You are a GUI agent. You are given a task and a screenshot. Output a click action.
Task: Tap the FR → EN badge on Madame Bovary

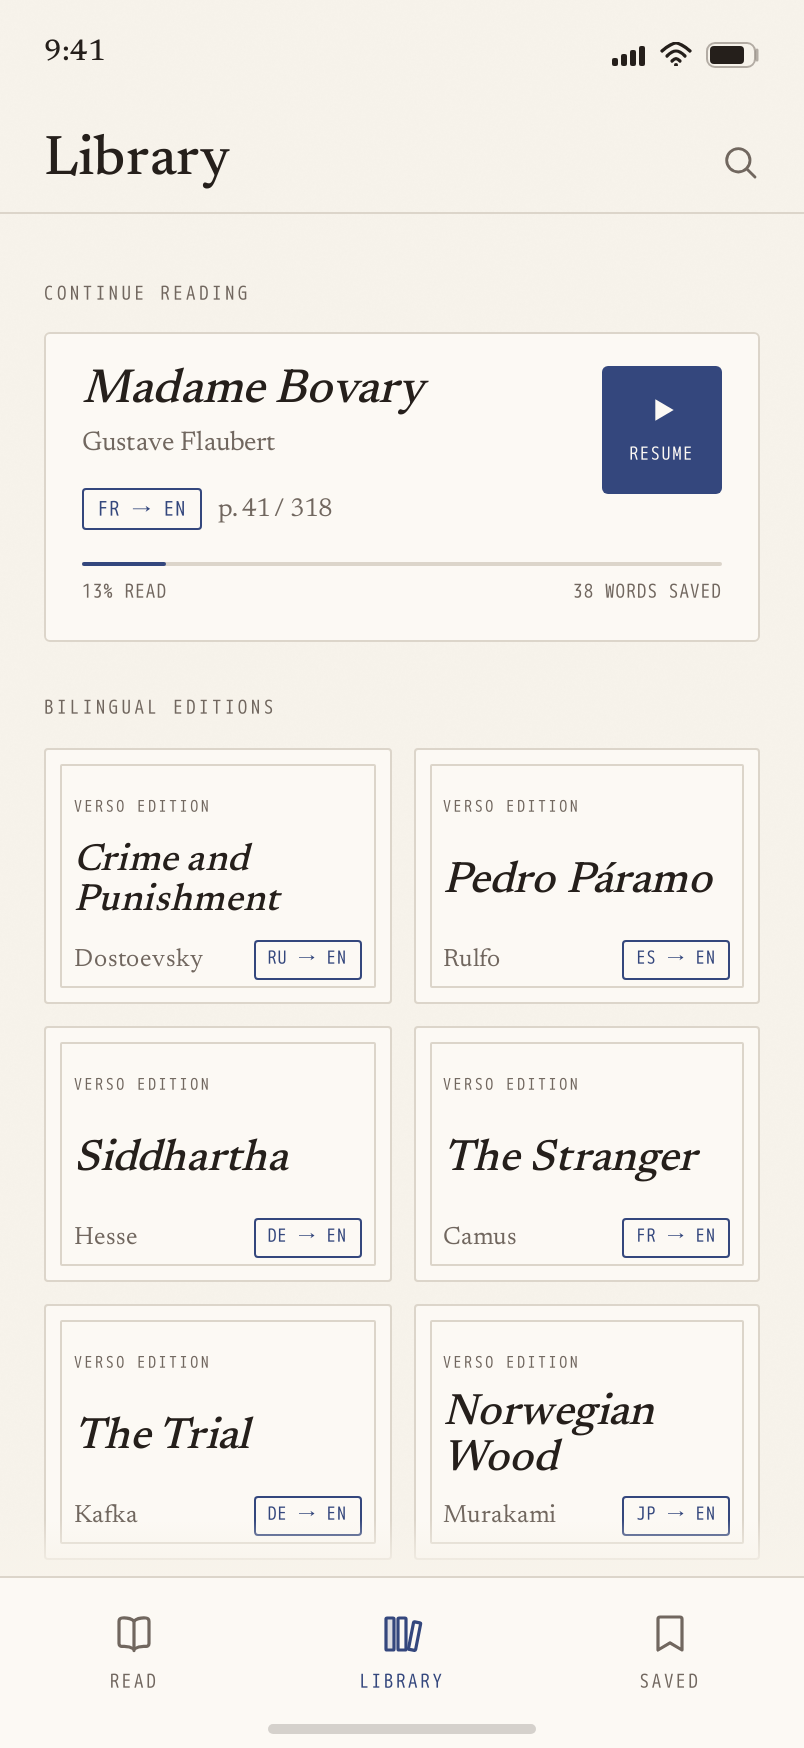(142, 508)
